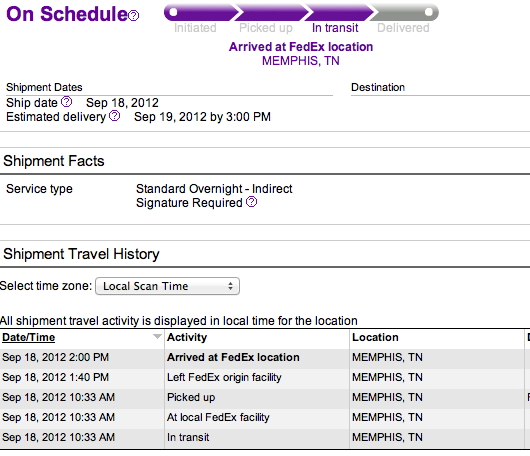This screenshot has width=530, height=456.
Task: Select the Sep 18 2:00 PM history row
Action: [x=265, y=357]
